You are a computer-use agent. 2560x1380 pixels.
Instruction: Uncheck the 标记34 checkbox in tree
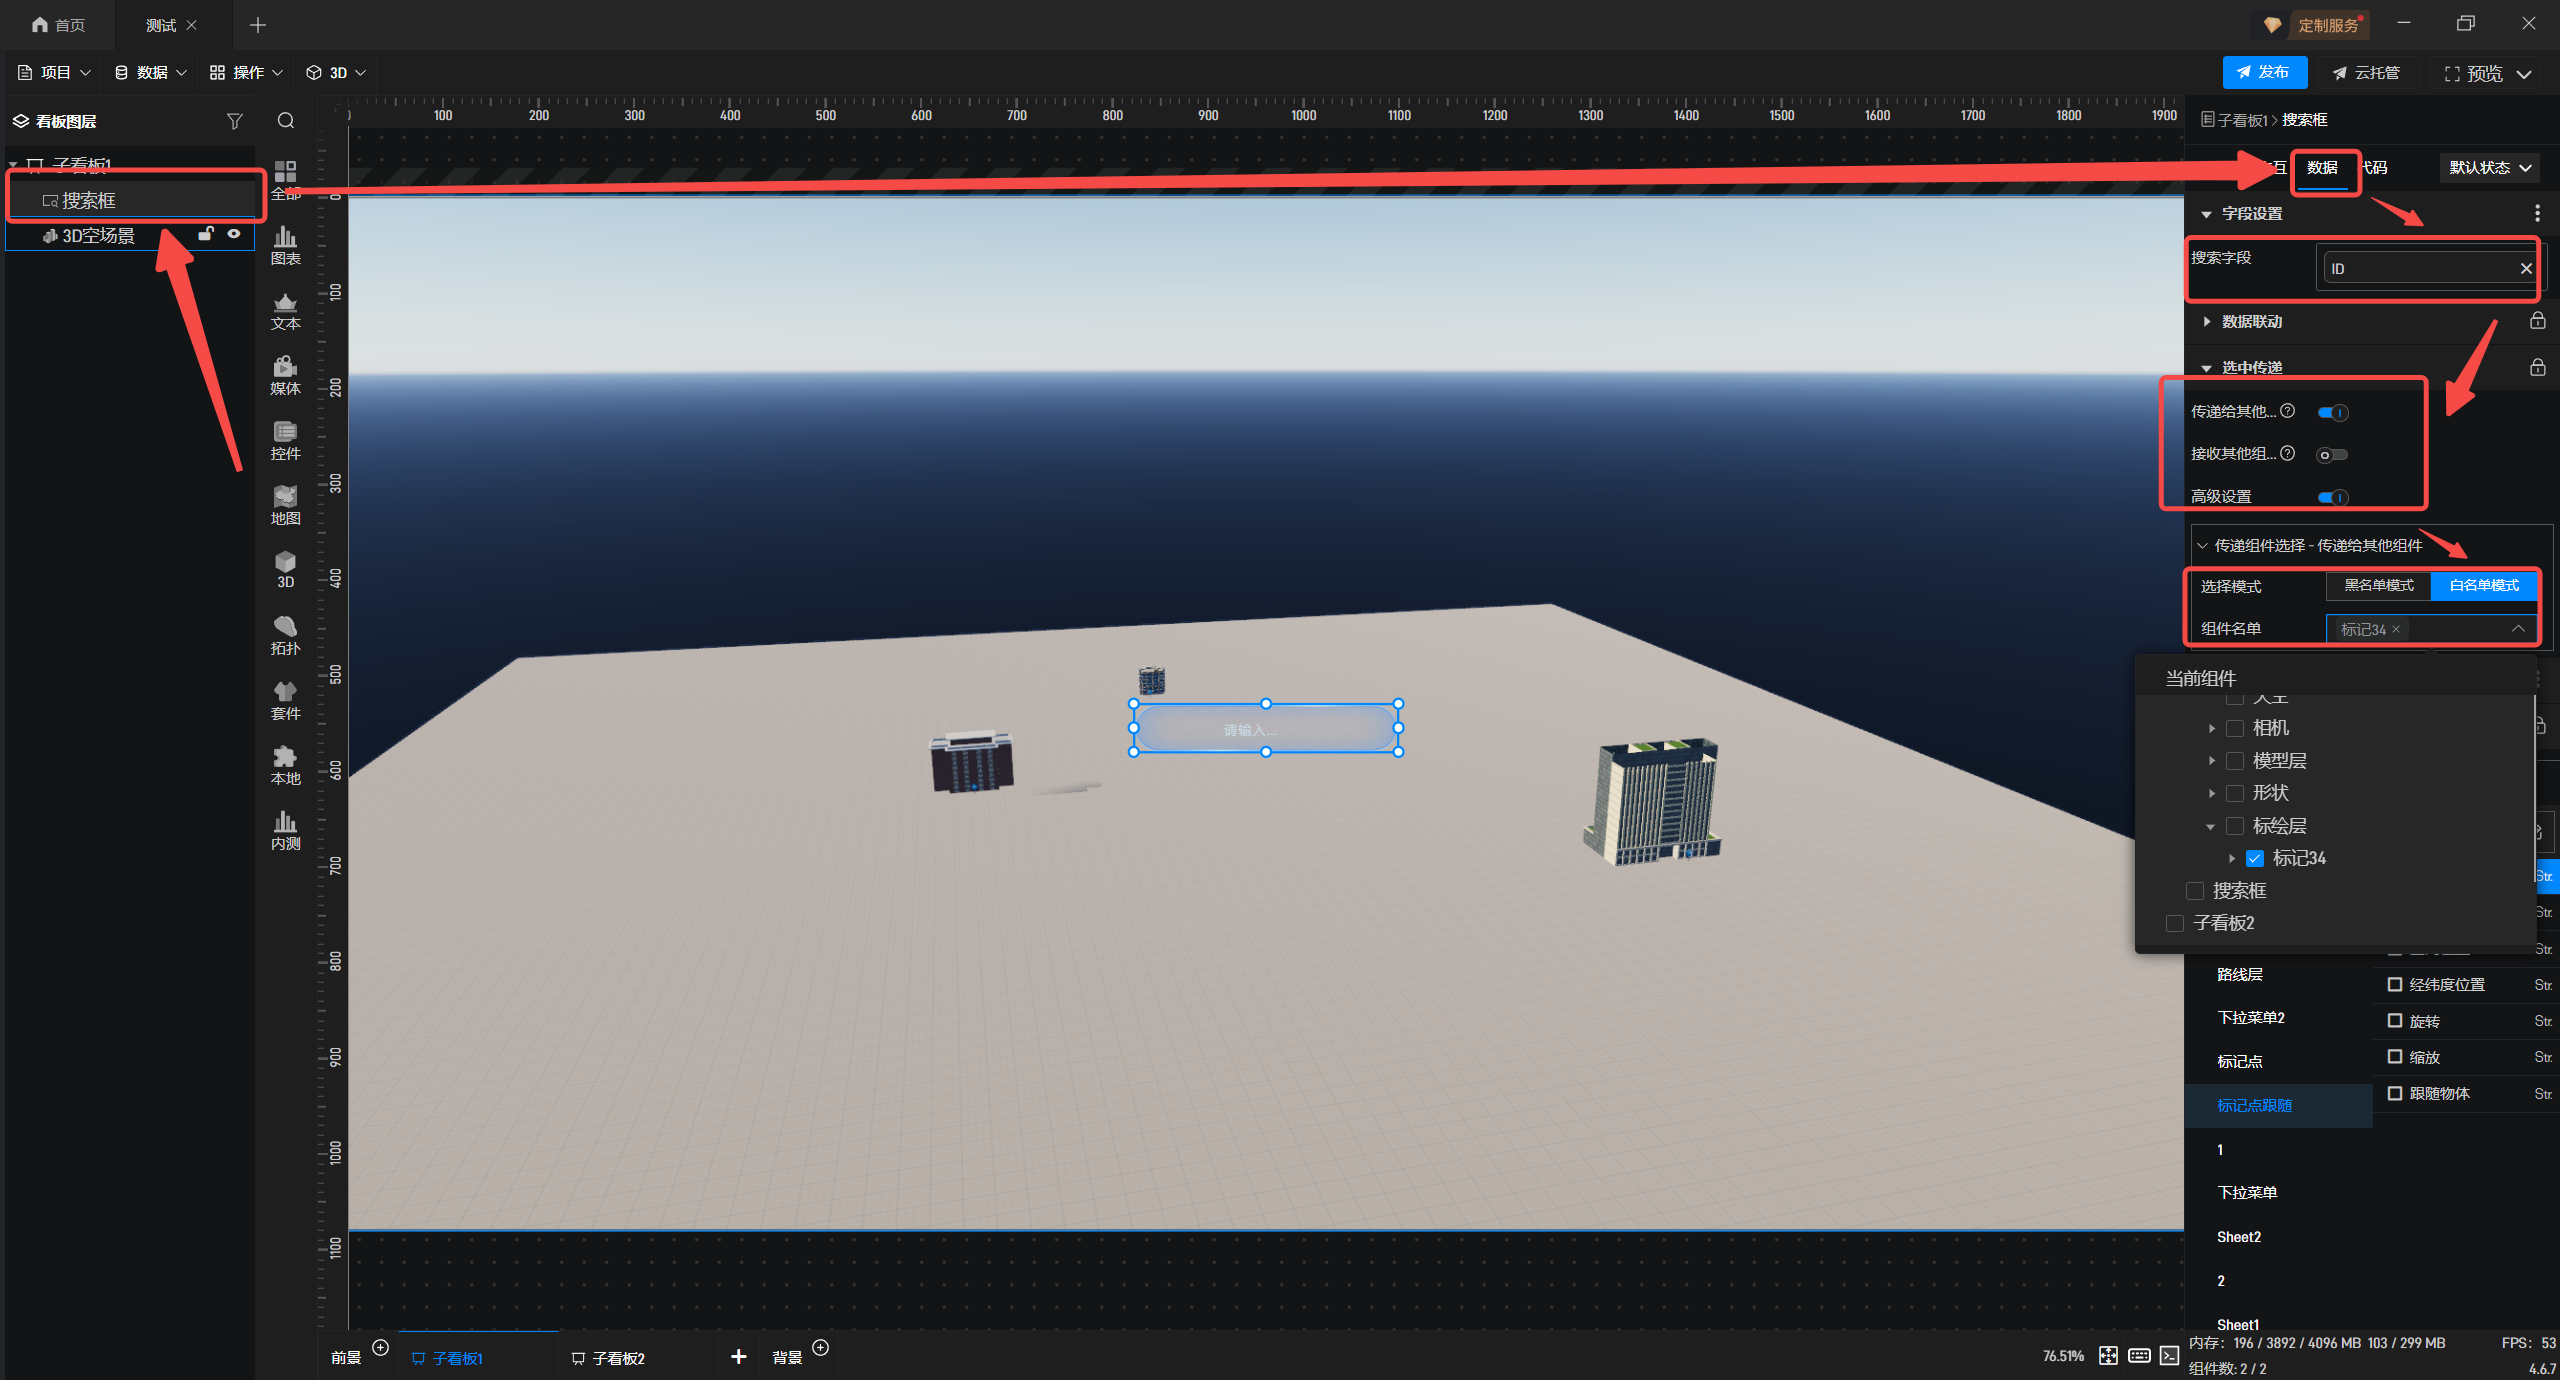[x=2255, y=858]
